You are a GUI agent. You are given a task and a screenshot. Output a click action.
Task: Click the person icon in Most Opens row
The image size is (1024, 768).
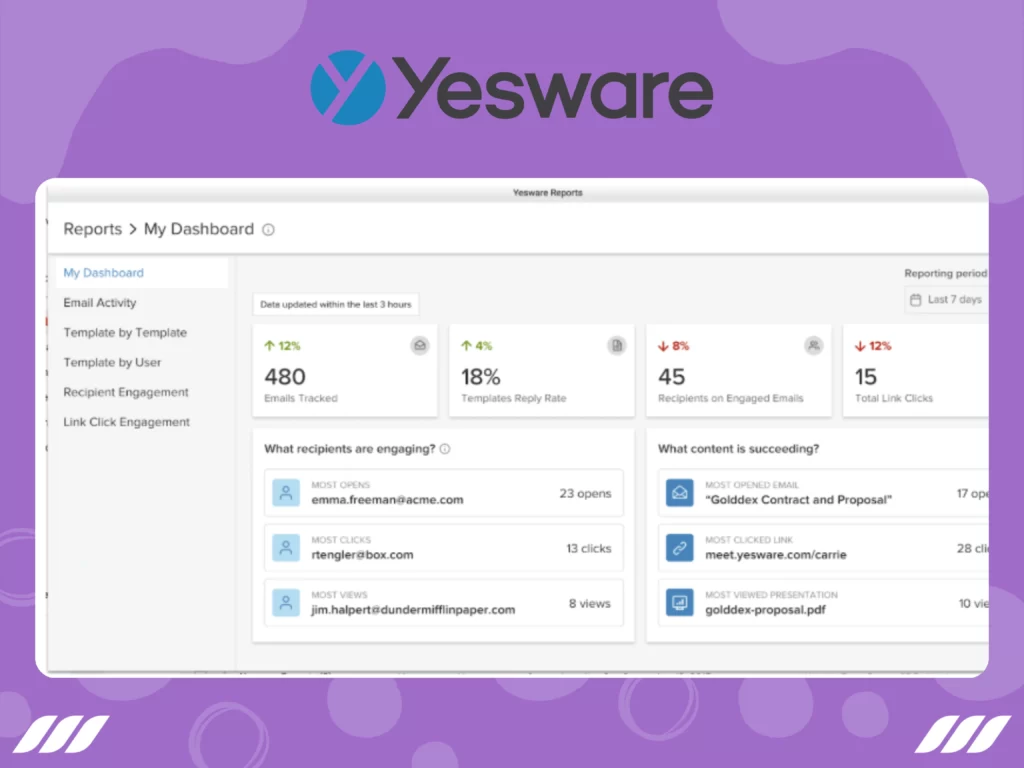285,493
